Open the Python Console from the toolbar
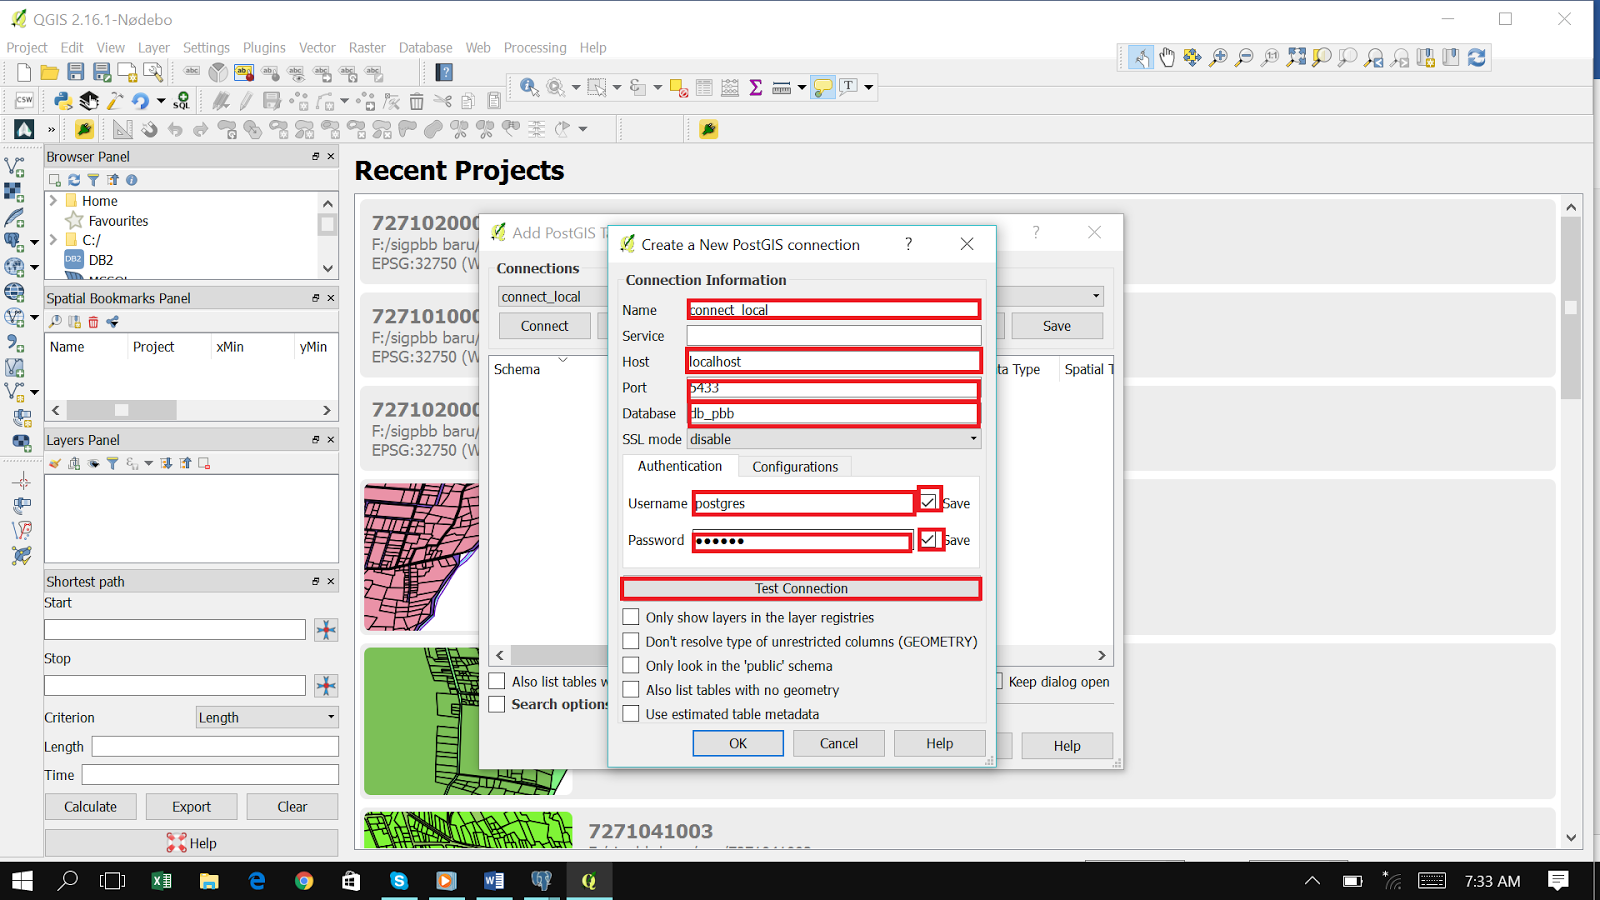 pos(62,100)
